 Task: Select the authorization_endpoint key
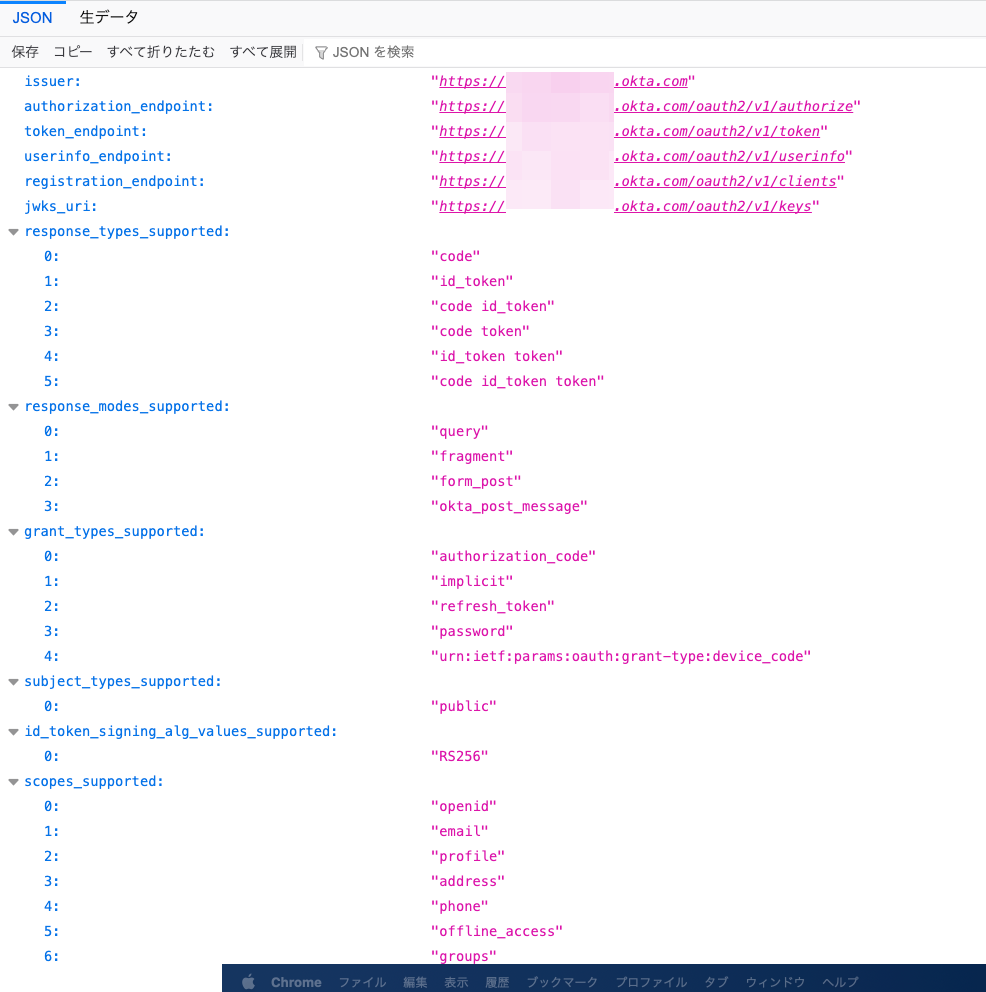(118, 106)
